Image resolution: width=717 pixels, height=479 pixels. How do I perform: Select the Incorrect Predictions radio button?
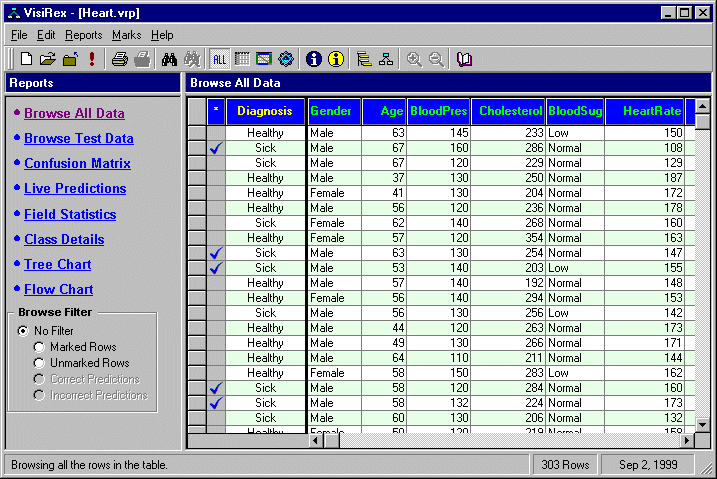[39, 395]
